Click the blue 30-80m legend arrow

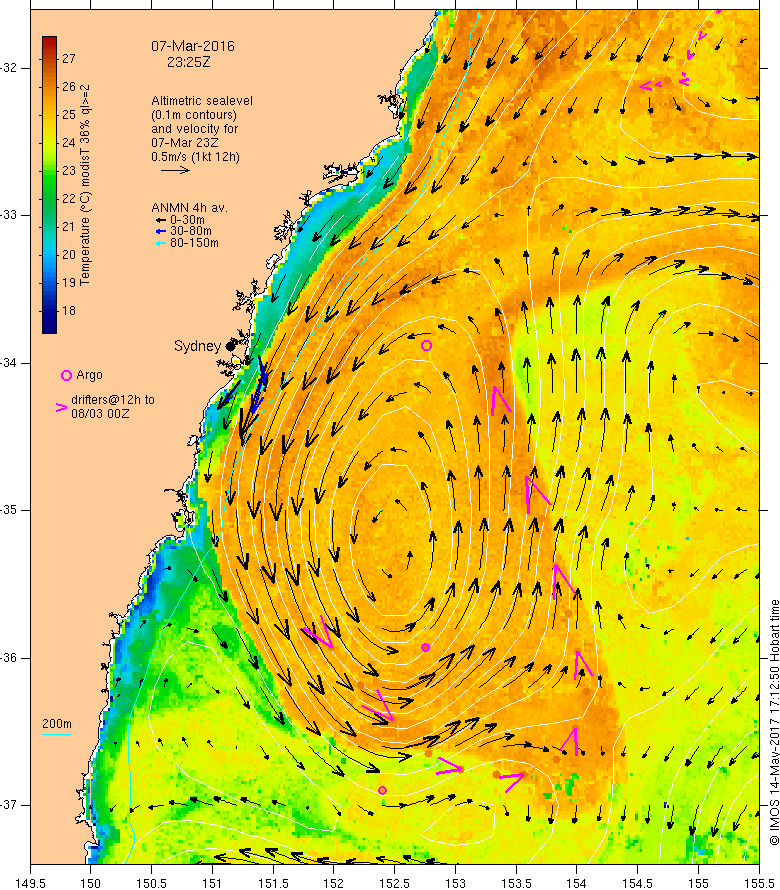point(161,231)
